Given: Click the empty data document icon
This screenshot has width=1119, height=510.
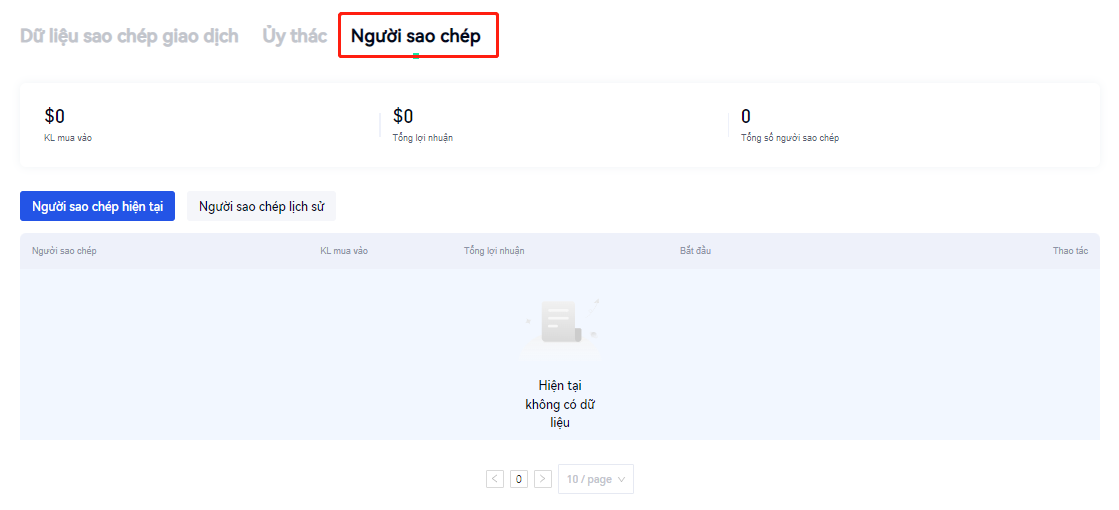Looking at the screenshot, I should (x=561, y=323).
